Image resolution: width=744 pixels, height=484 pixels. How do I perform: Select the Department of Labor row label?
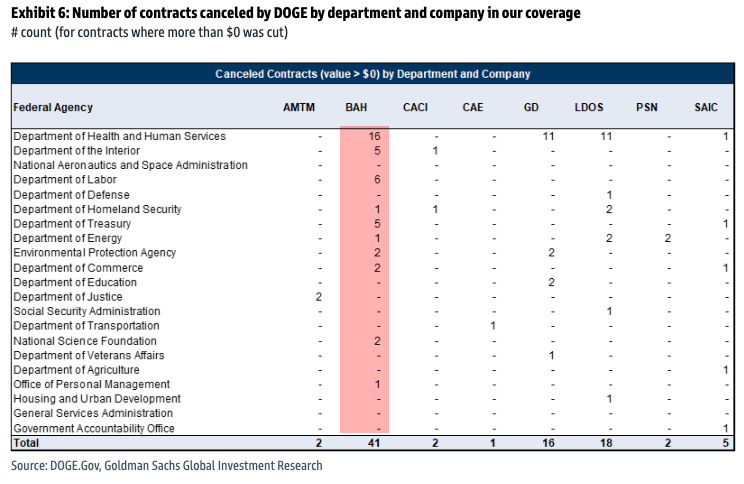(65, 179)
